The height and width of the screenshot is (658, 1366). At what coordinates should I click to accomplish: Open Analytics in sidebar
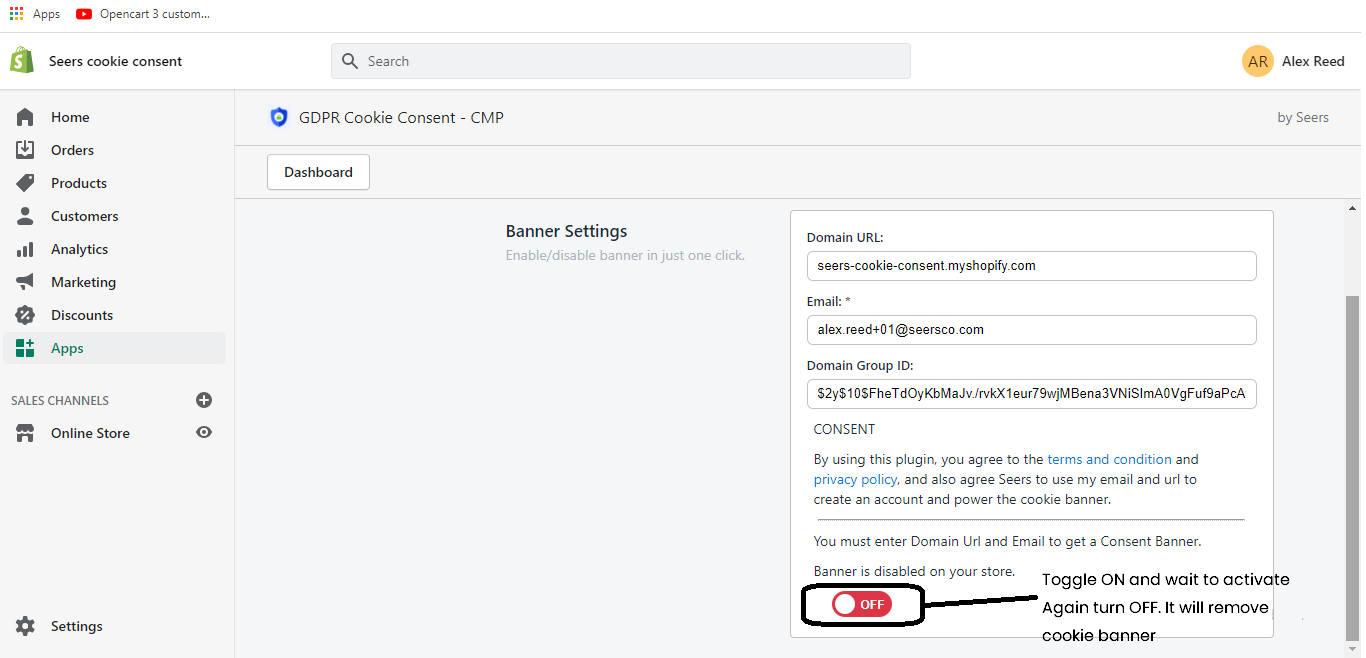tap(80, 249)
